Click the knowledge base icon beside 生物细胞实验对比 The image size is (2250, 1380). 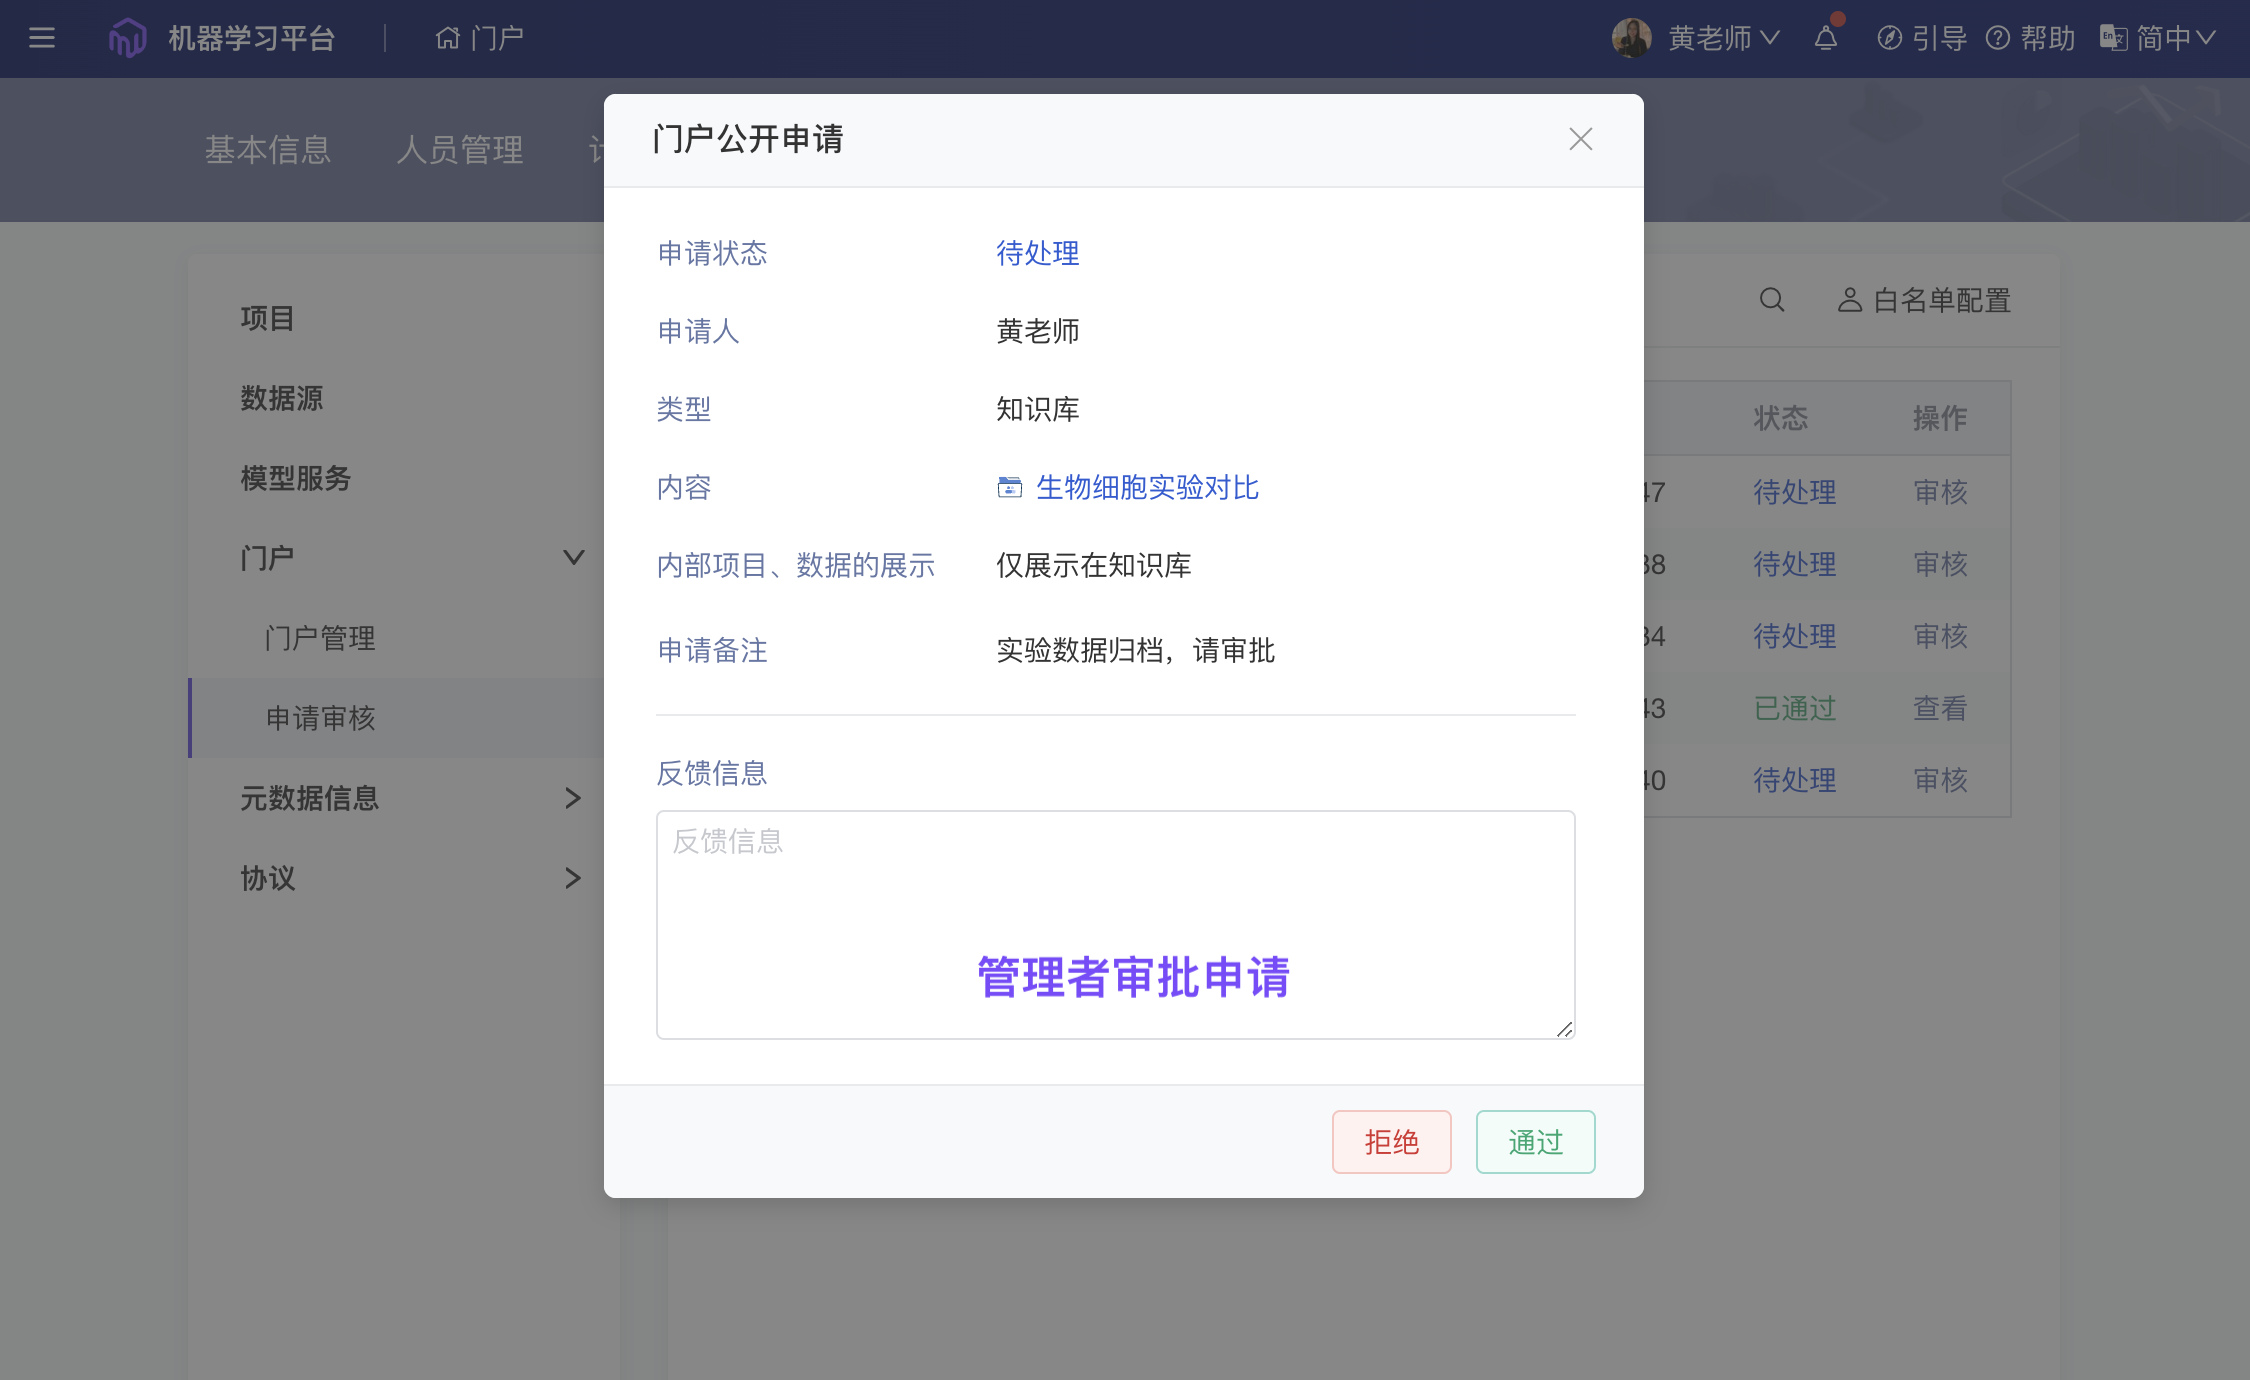(x=1010, y=487)
